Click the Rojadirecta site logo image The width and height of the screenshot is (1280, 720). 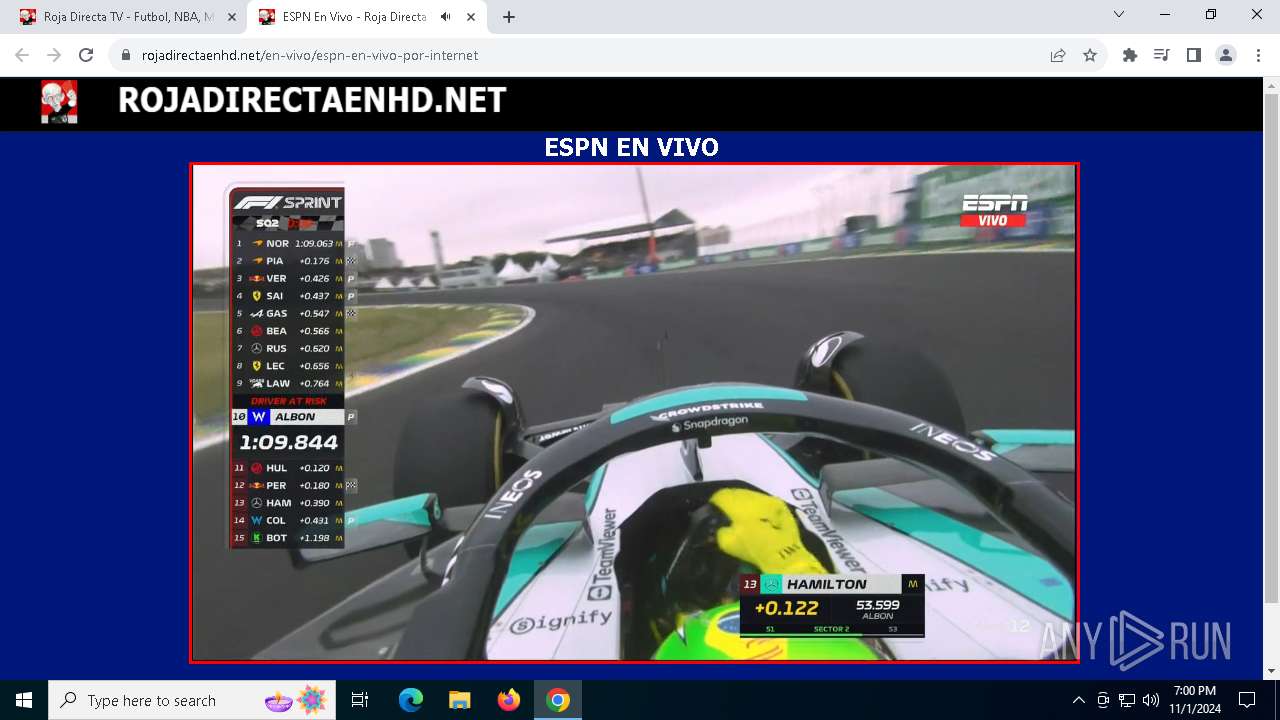point(59,102)
